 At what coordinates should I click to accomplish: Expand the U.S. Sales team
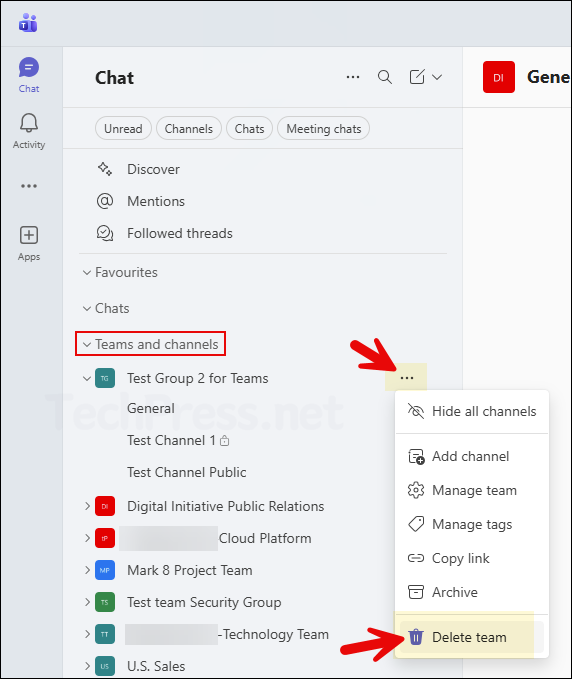click(x=87, y=666)
